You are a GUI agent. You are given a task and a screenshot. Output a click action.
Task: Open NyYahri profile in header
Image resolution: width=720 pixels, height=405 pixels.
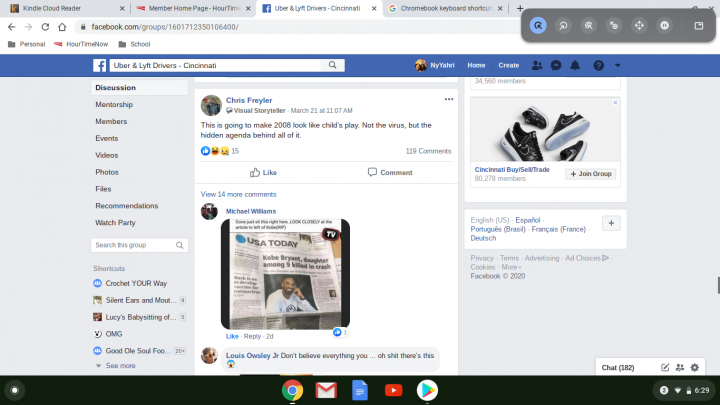435,65
